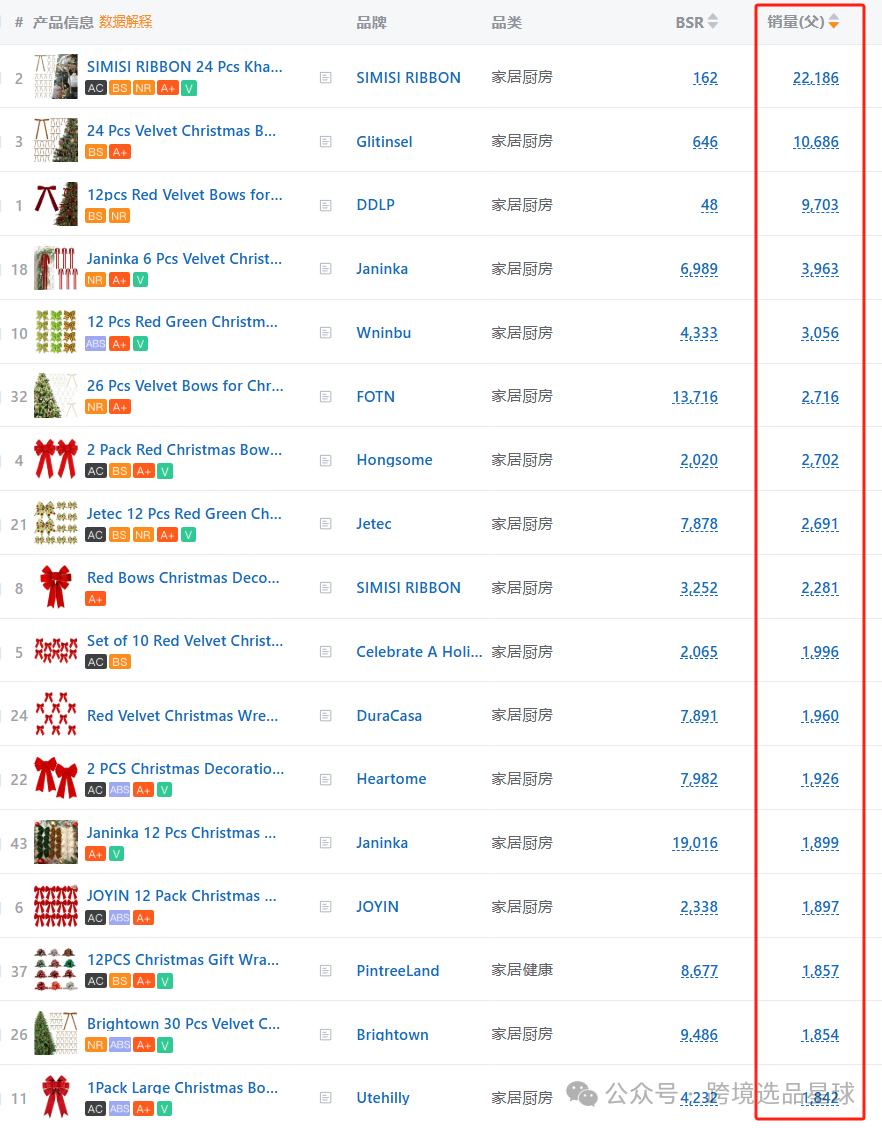Click BSR value 13,716

pyautogui.click(x=695, y=397)
